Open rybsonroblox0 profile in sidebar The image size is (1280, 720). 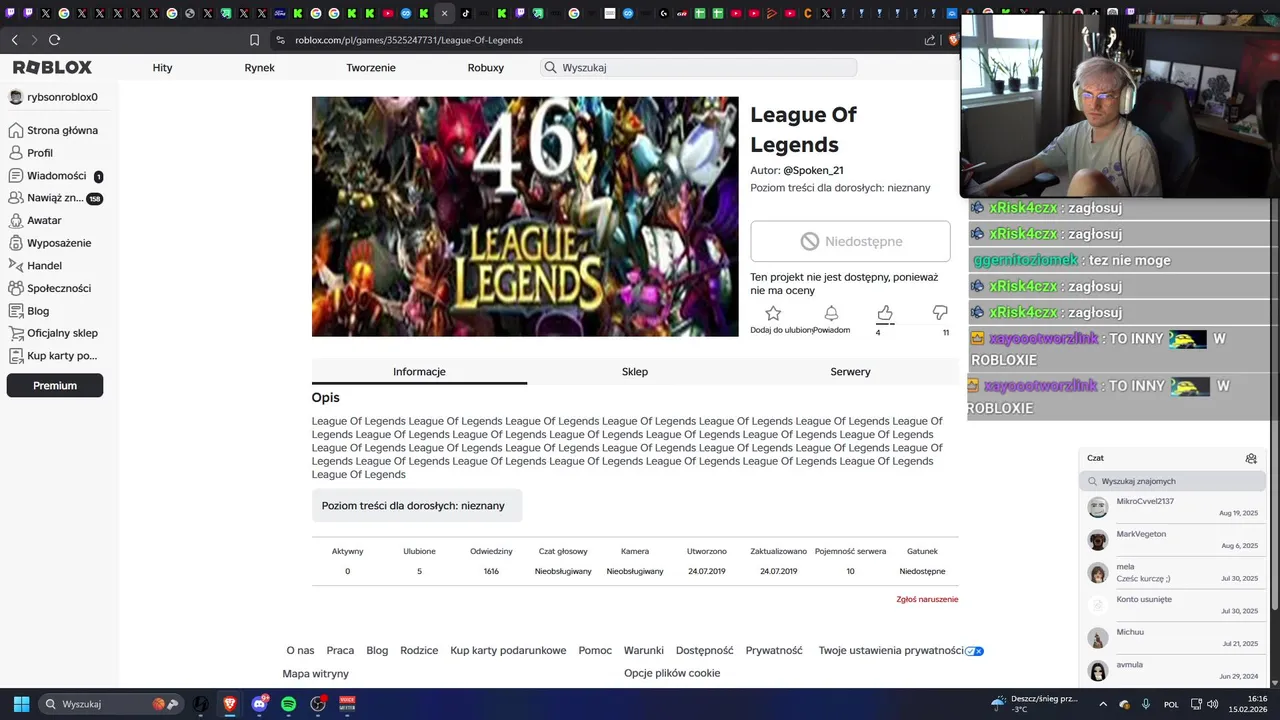coord(53,97)
